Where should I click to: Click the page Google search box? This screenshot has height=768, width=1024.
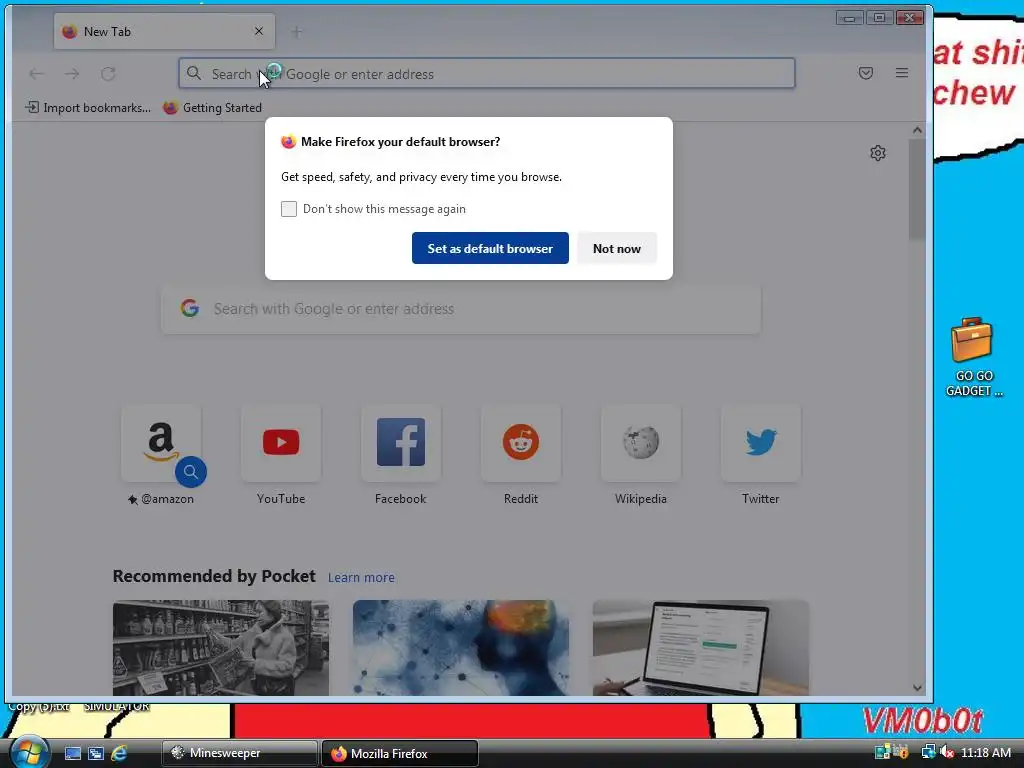(460, 309)
